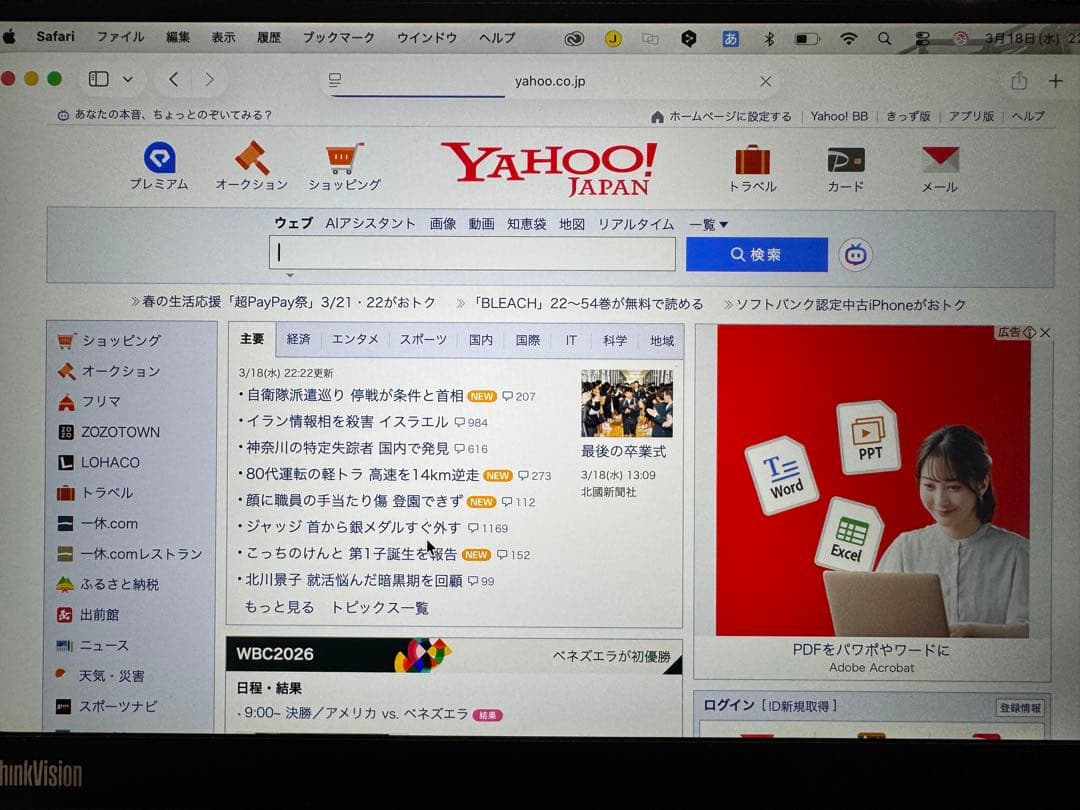
Task: Switch to the 国際 news tab
Action: (528, 340)
